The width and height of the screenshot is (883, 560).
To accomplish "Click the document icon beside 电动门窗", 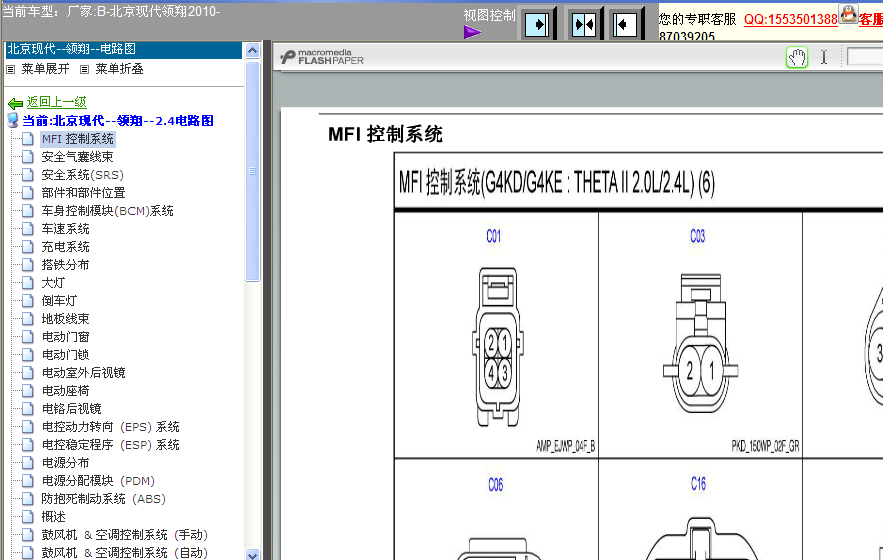I will pos(28,337).
